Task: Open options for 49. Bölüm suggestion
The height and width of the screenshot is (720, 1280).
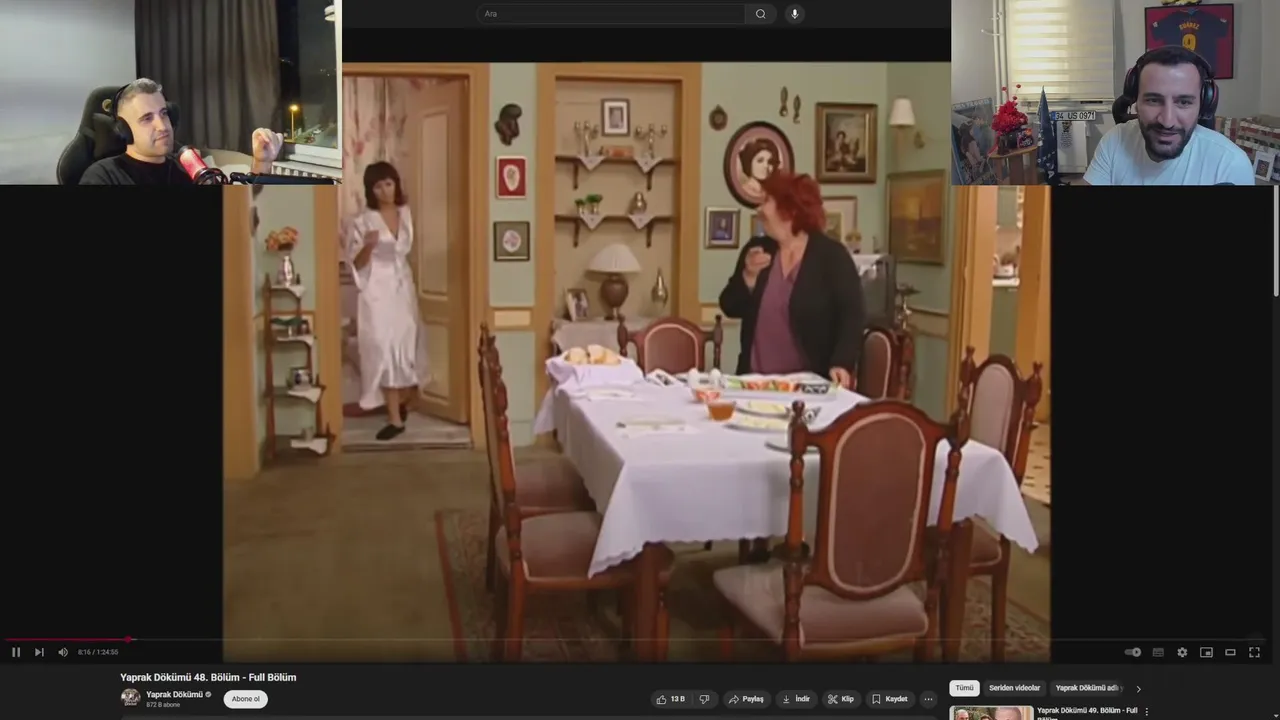Action: [1147, 712]
